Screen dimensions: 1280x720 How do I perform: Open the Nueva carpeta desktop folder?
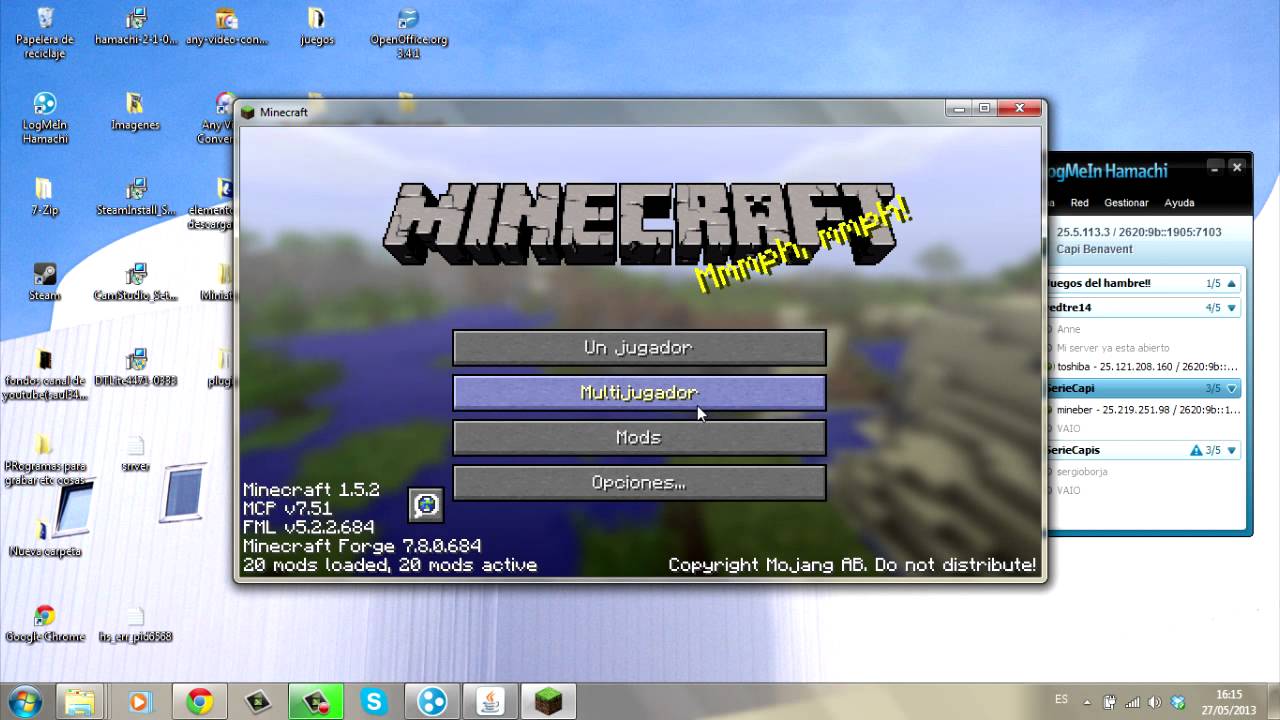(x=45, y=537)
